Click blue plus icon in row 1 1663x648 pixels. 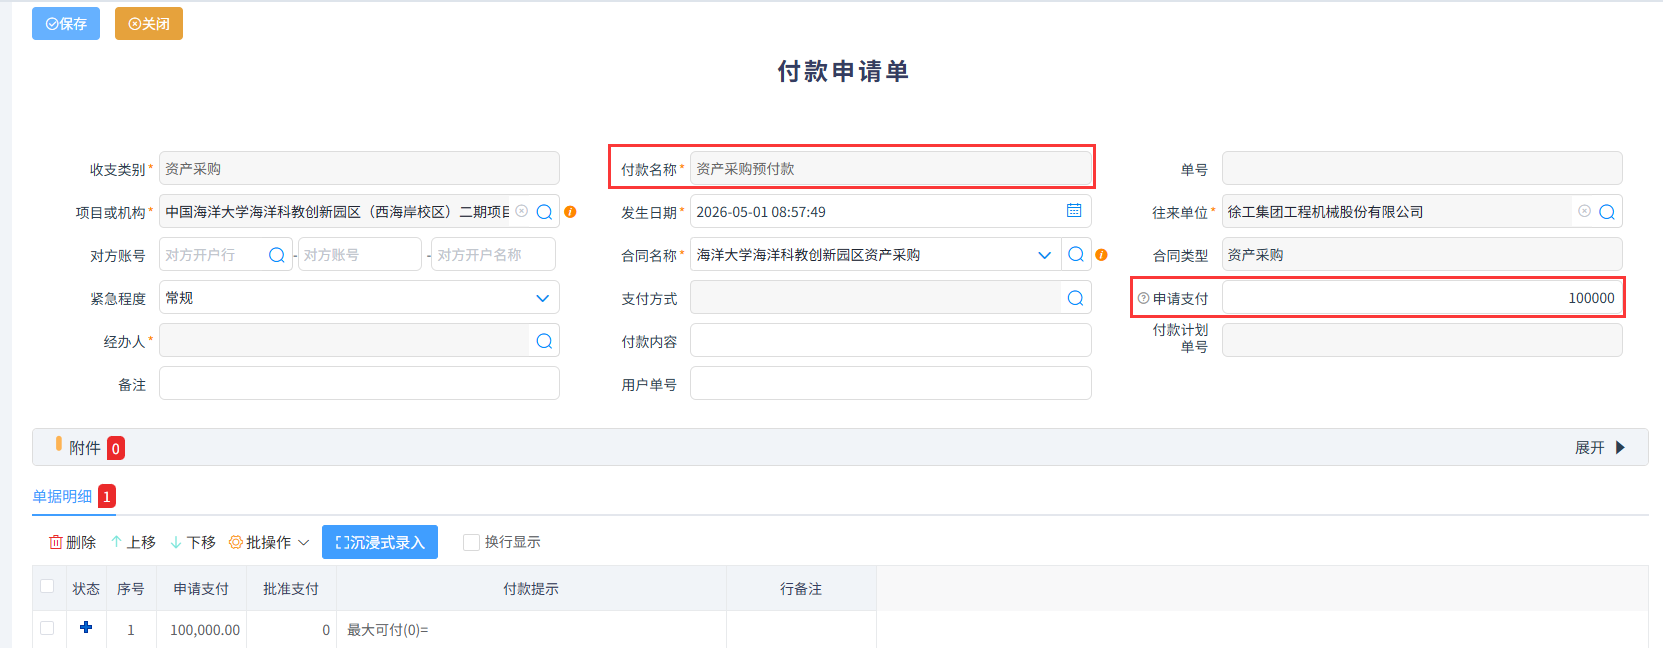(86, 627)
